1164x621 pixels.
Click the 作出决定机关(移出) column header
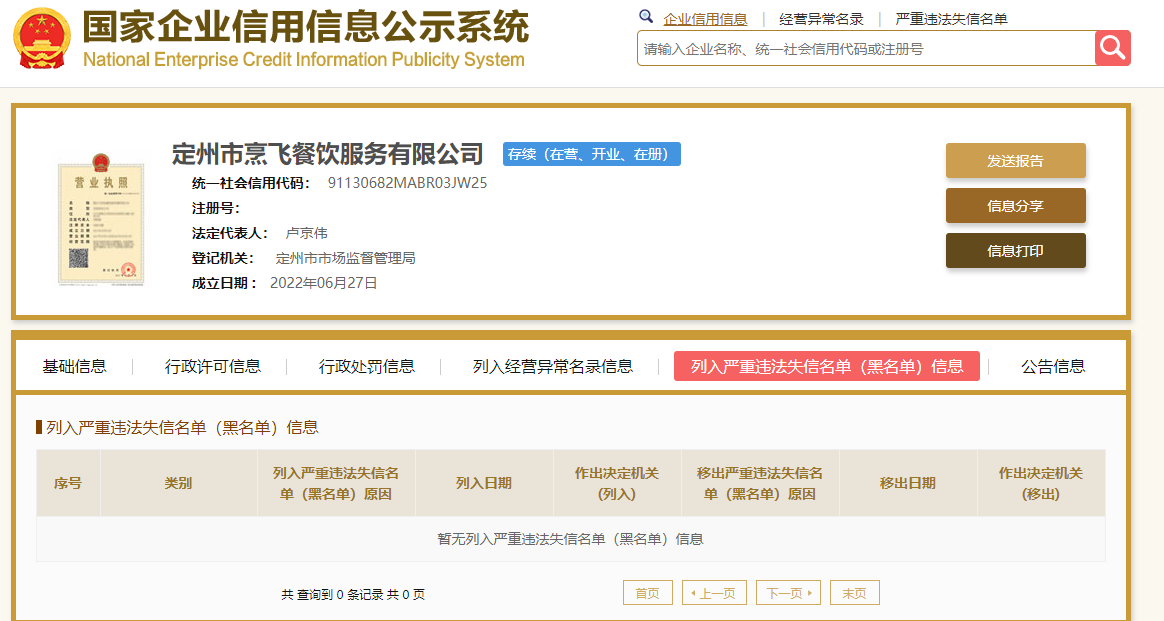coord(1041,483)
